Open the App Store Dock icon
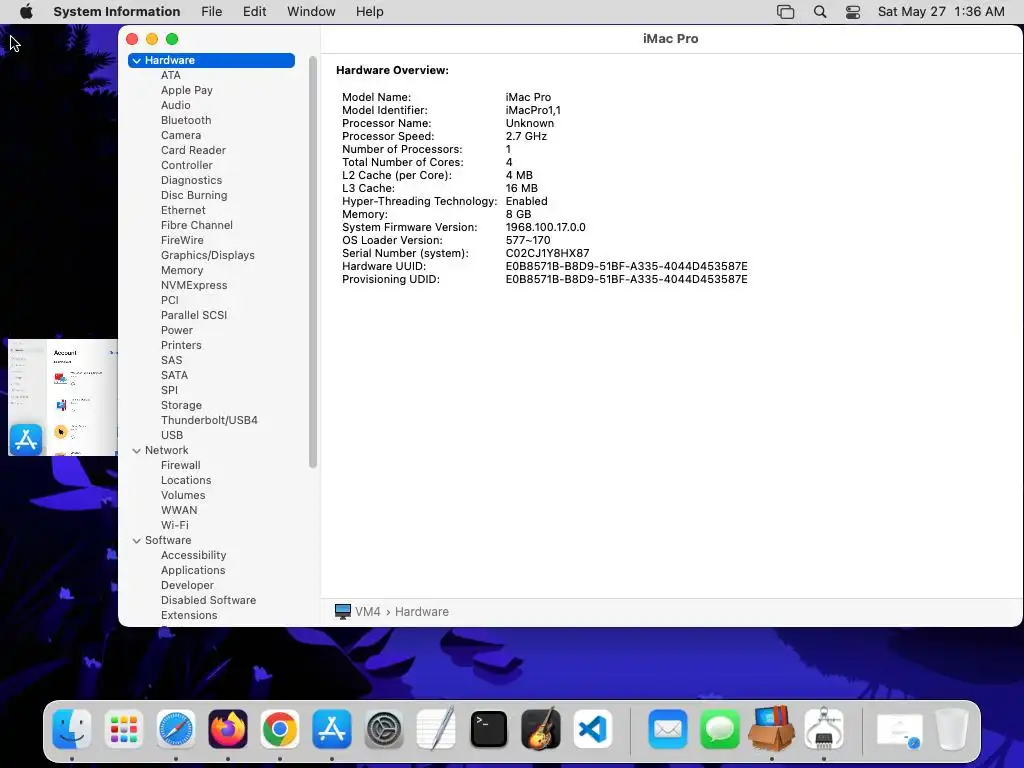This screenshot has height=768, width=1024. (332, 729)
